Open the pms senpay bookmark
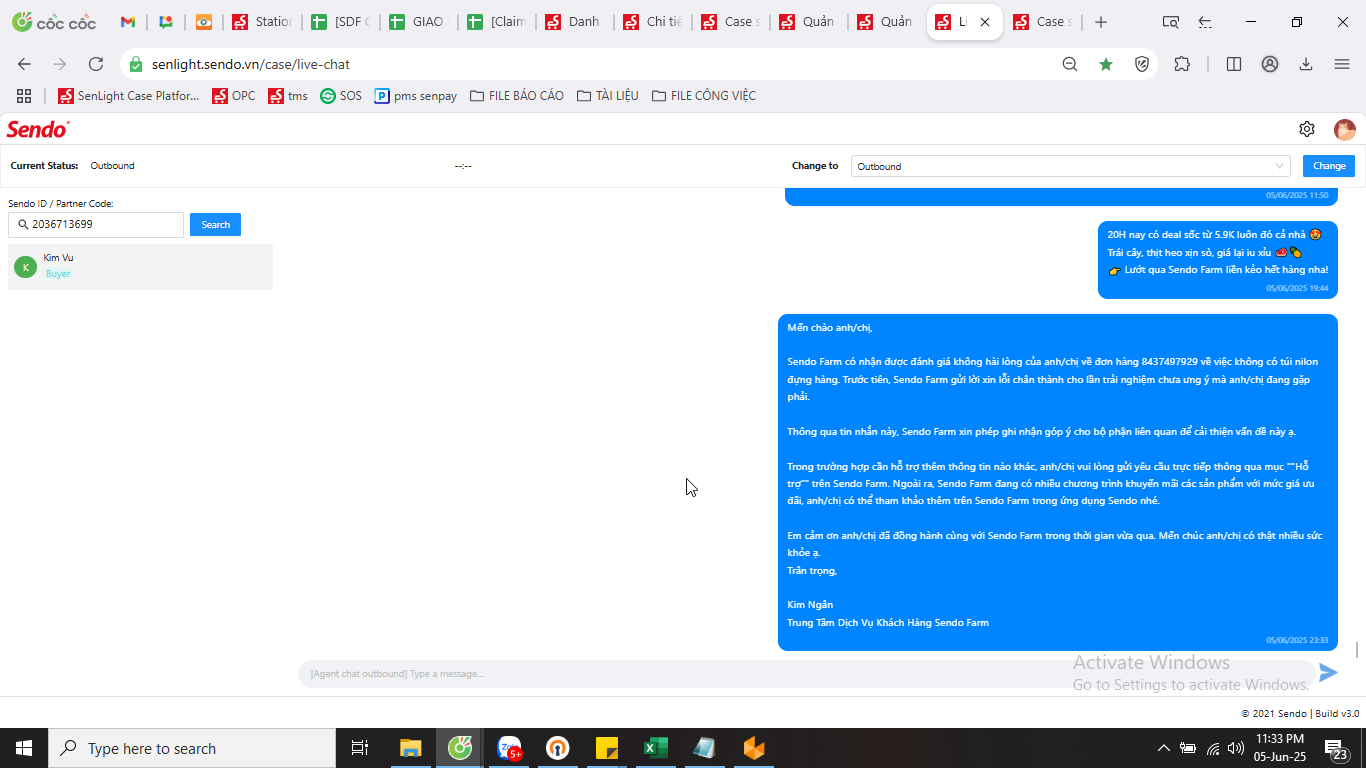The width and height of the screenshot is (1366, 768). [416, 96]
